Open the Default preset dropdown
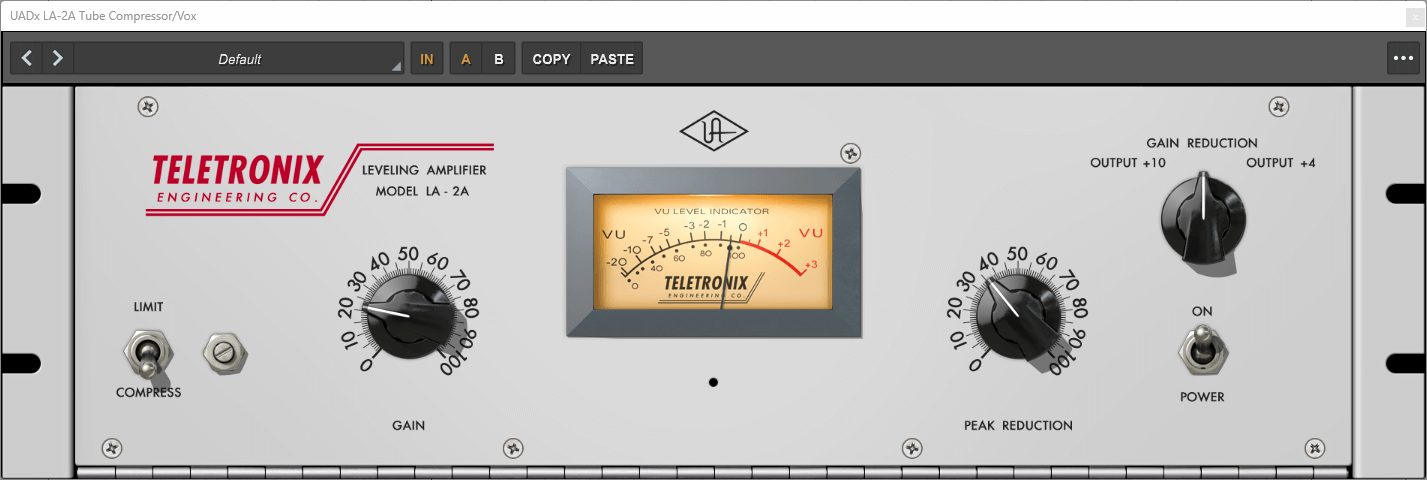This screenshot has height=480, width=1427. pyautogui.click(x=239, y=59)
